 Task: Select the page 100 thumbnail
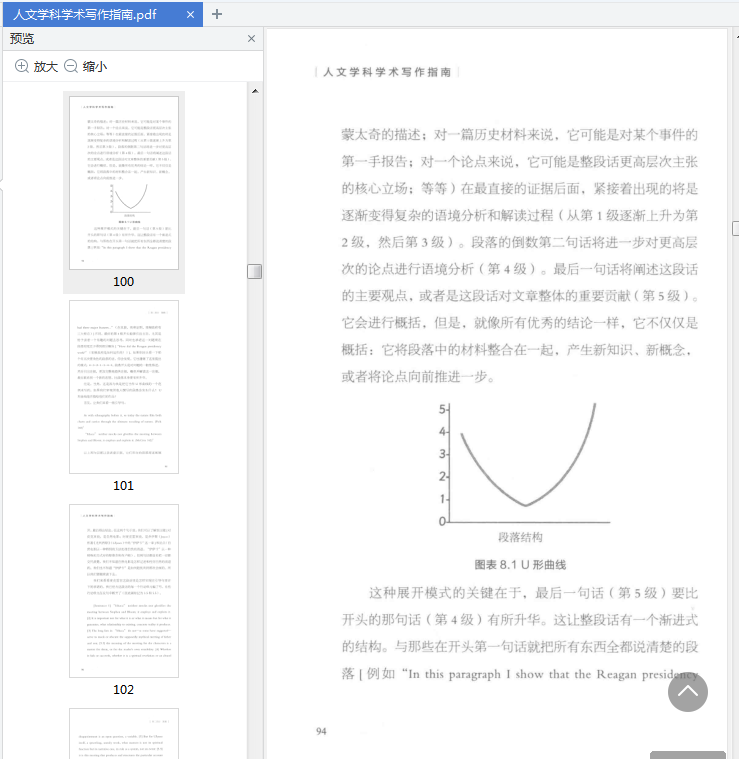(x=124, y=183)
